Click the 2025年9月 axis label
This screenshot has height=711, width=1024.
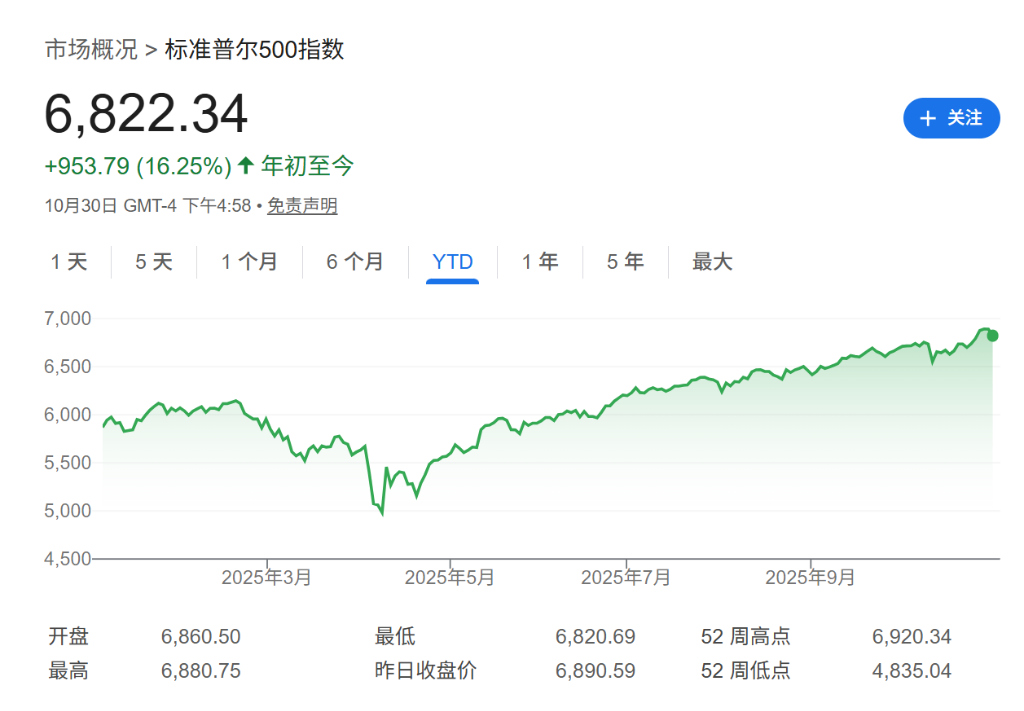[x=810, y=578]
